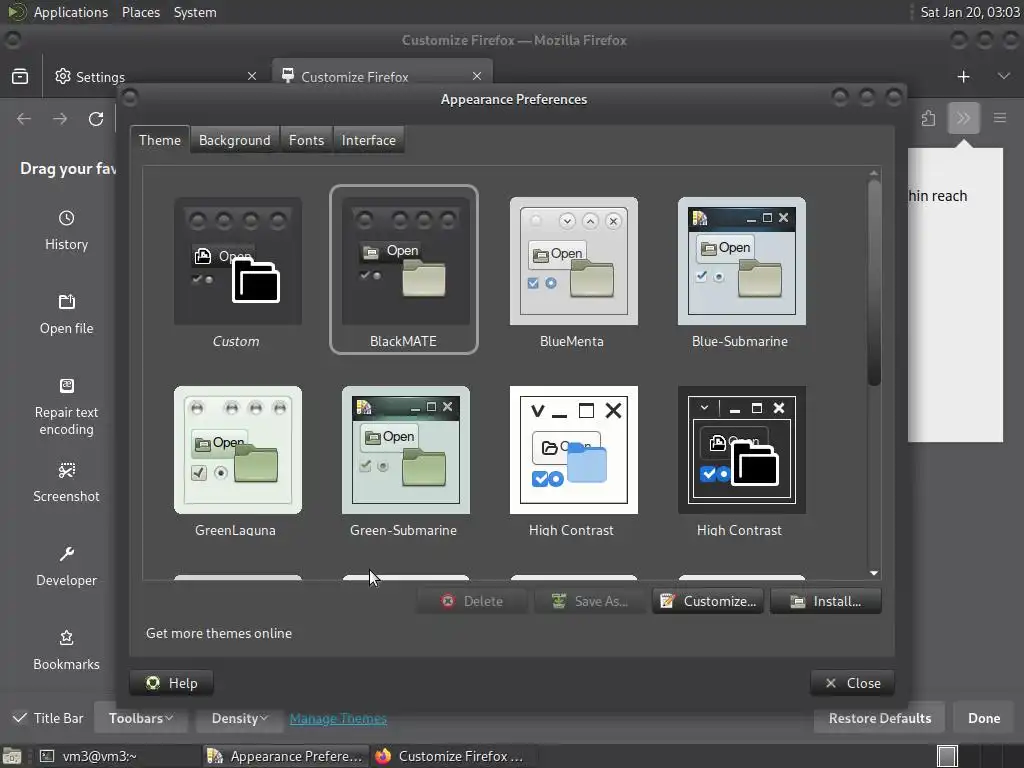Image resolution: width=1024 pixels, height=768 pixels.
Task: Select the white High Contrast theme
Action: coord(573,450)
